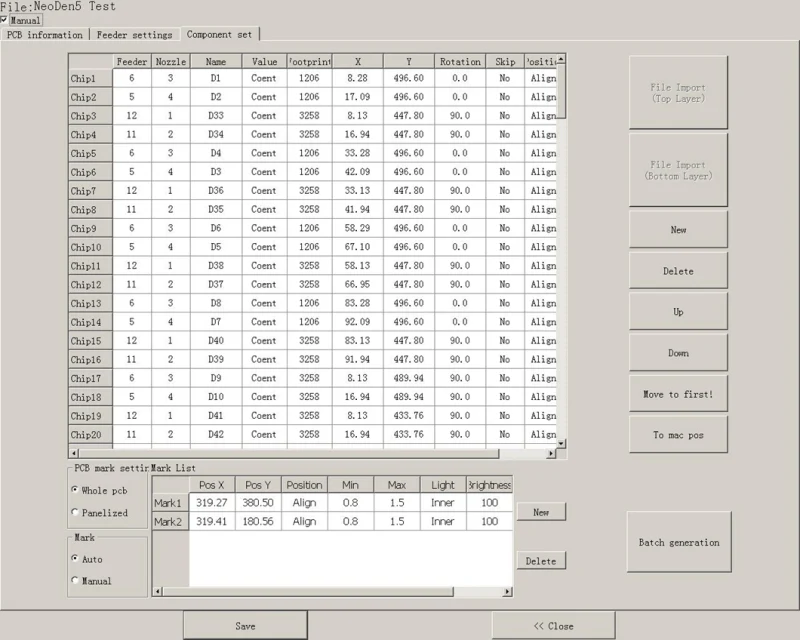Click the To mac pos button
The width and height of the screenshot is (800, 640).
(678, 435)
